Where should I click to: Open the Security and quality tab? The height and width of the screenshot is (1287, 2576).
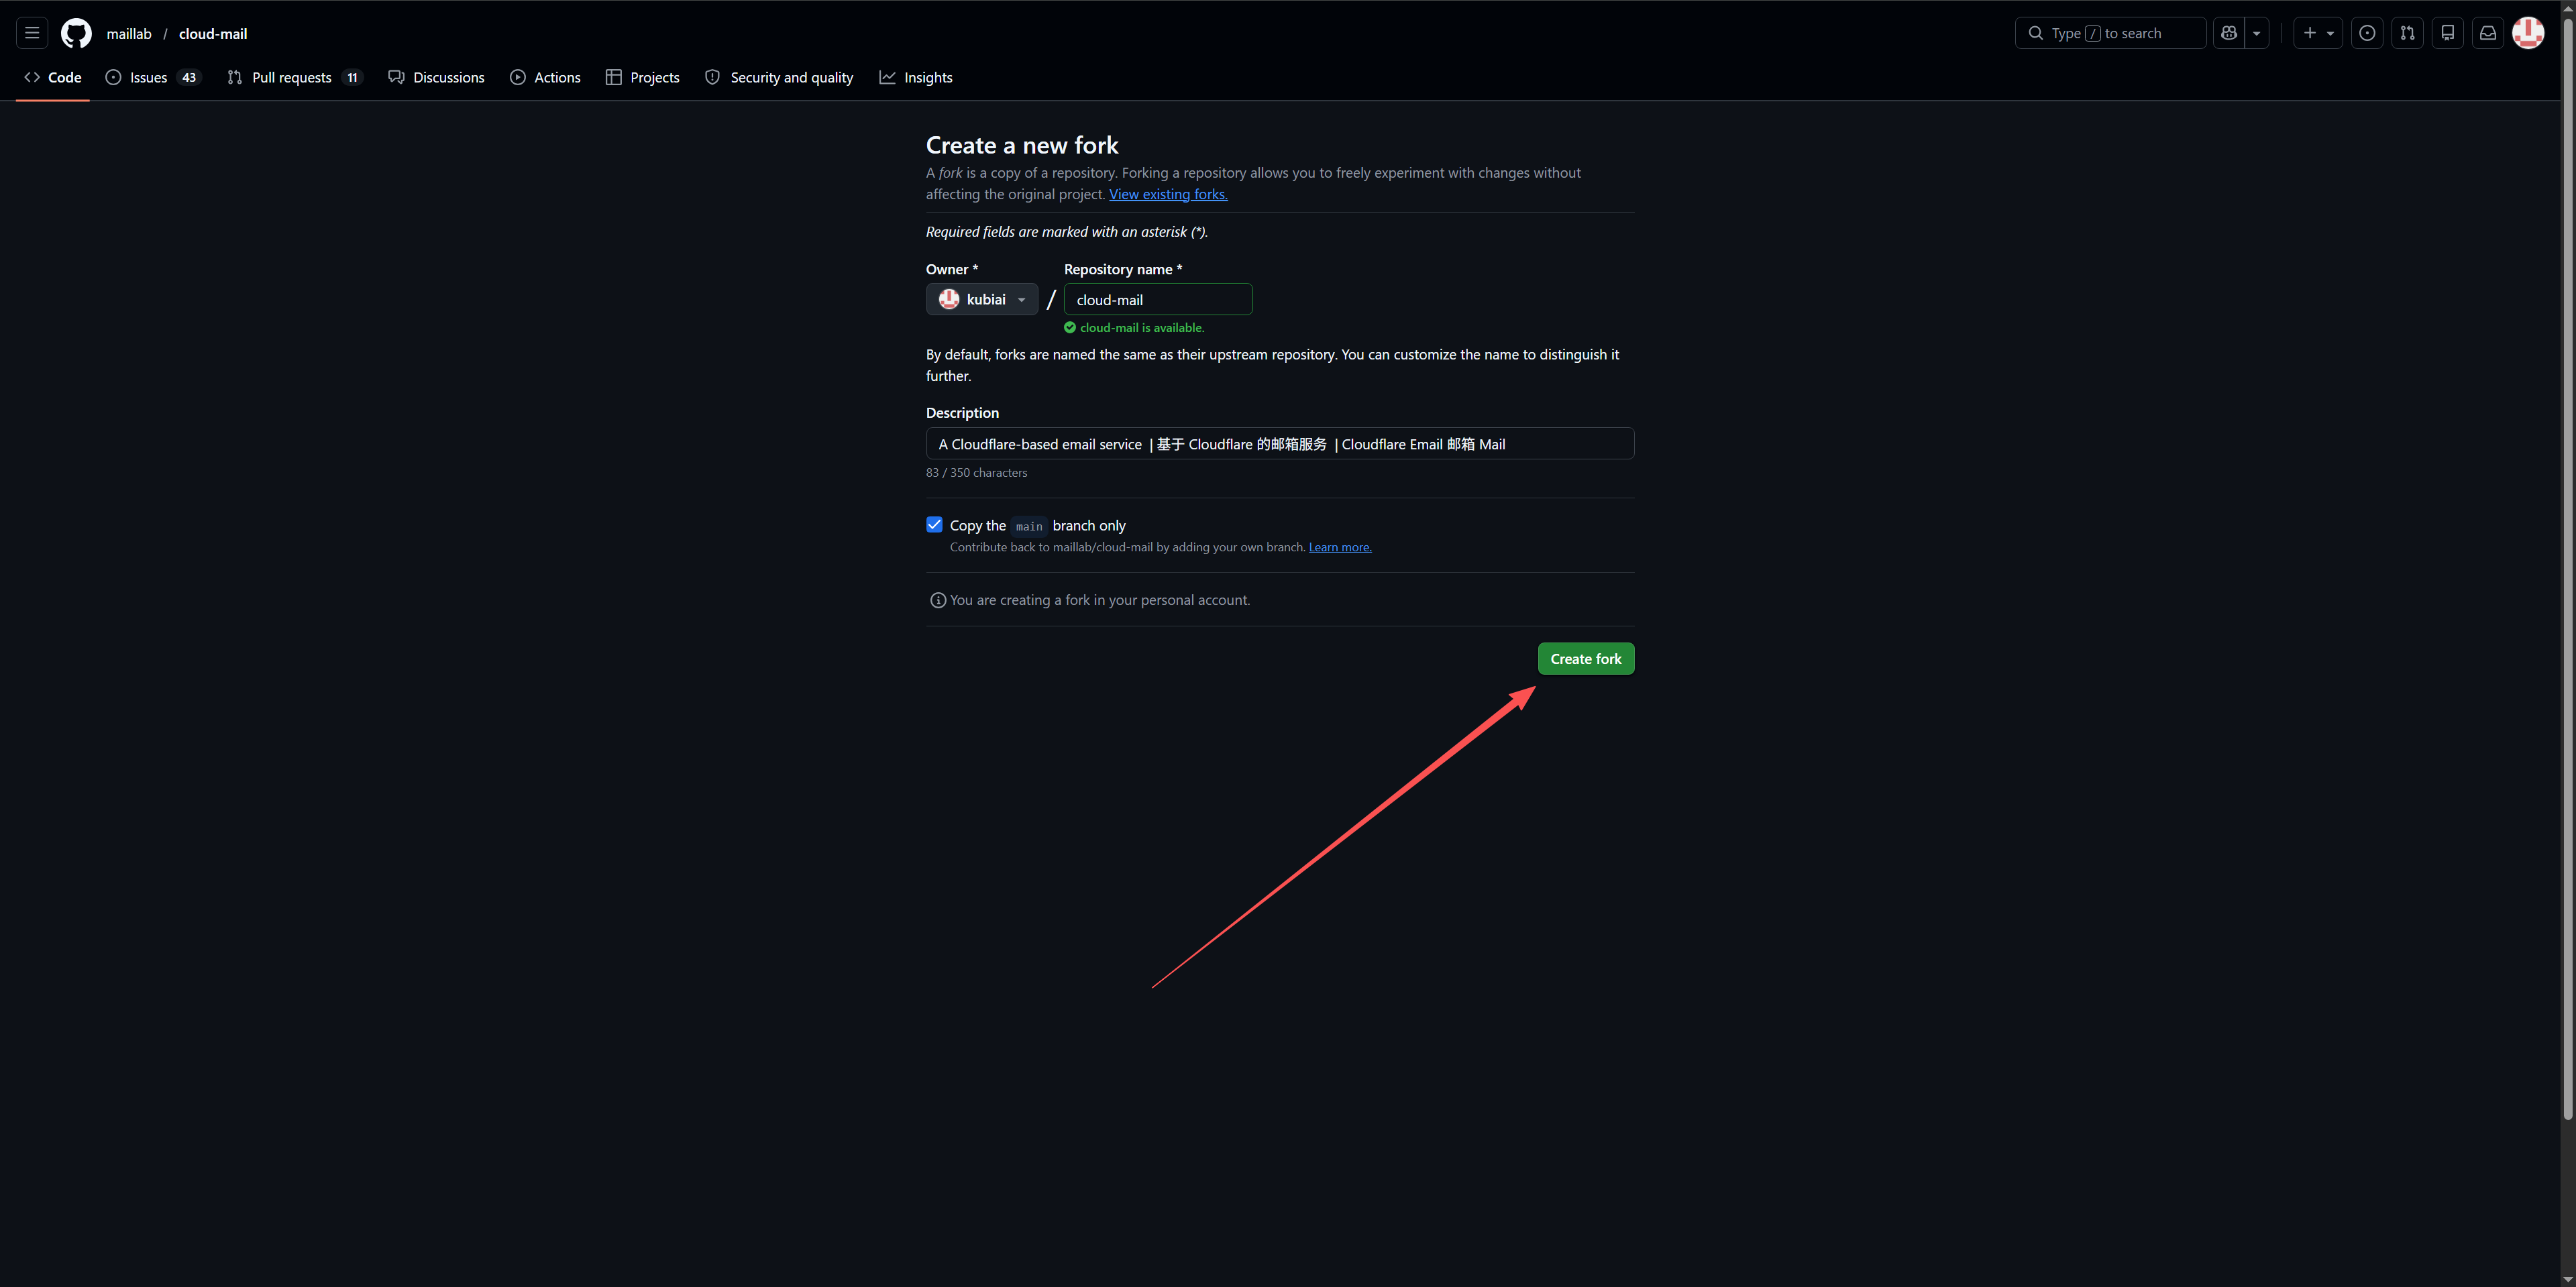779,77
